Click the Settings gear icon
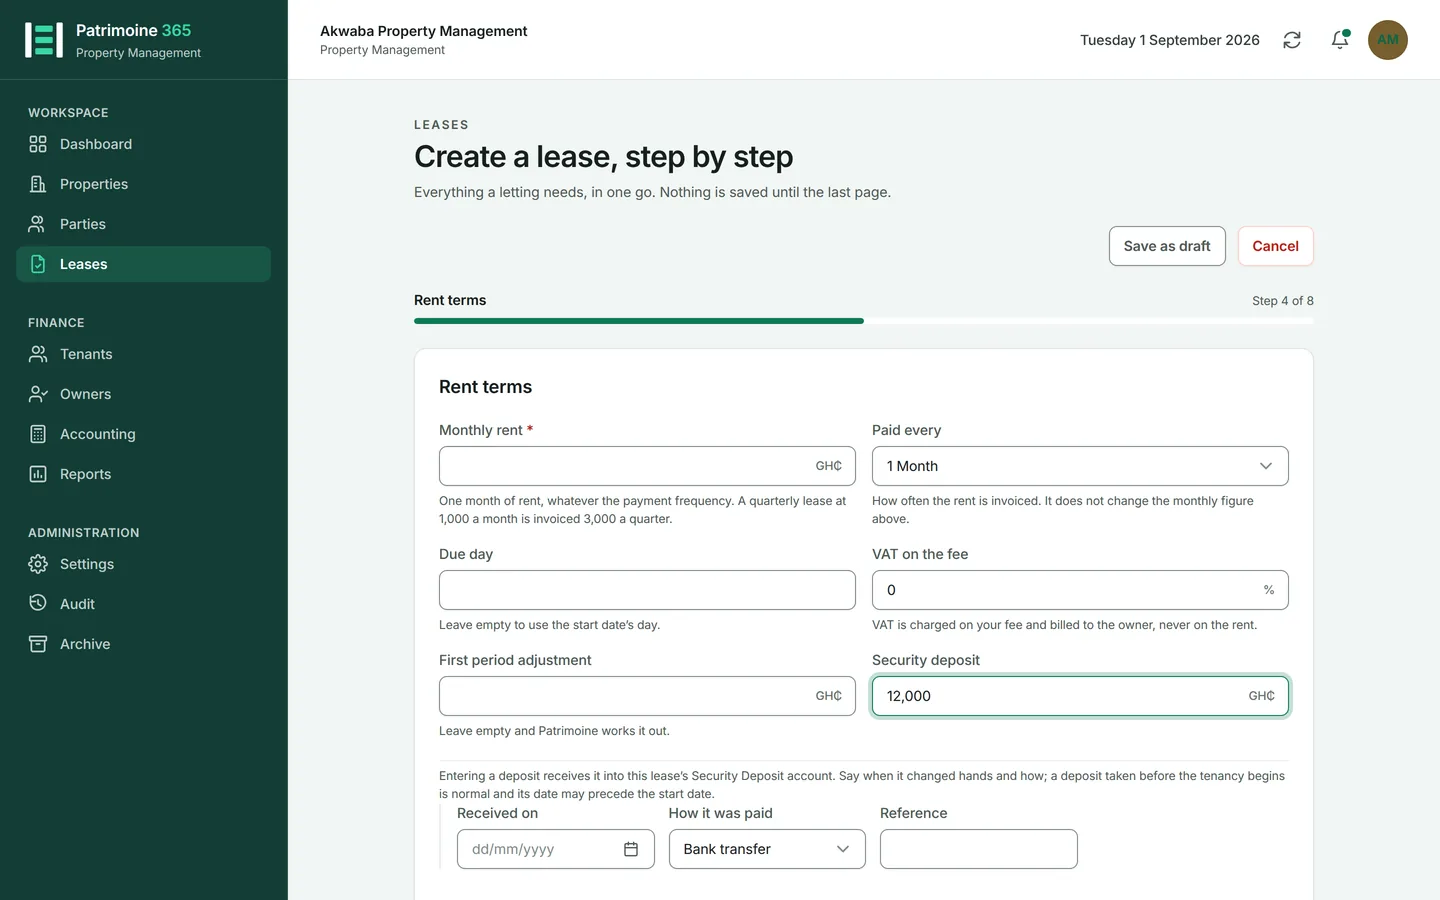The height and width of the screenshot is (900, 1440). pos(38,564)
